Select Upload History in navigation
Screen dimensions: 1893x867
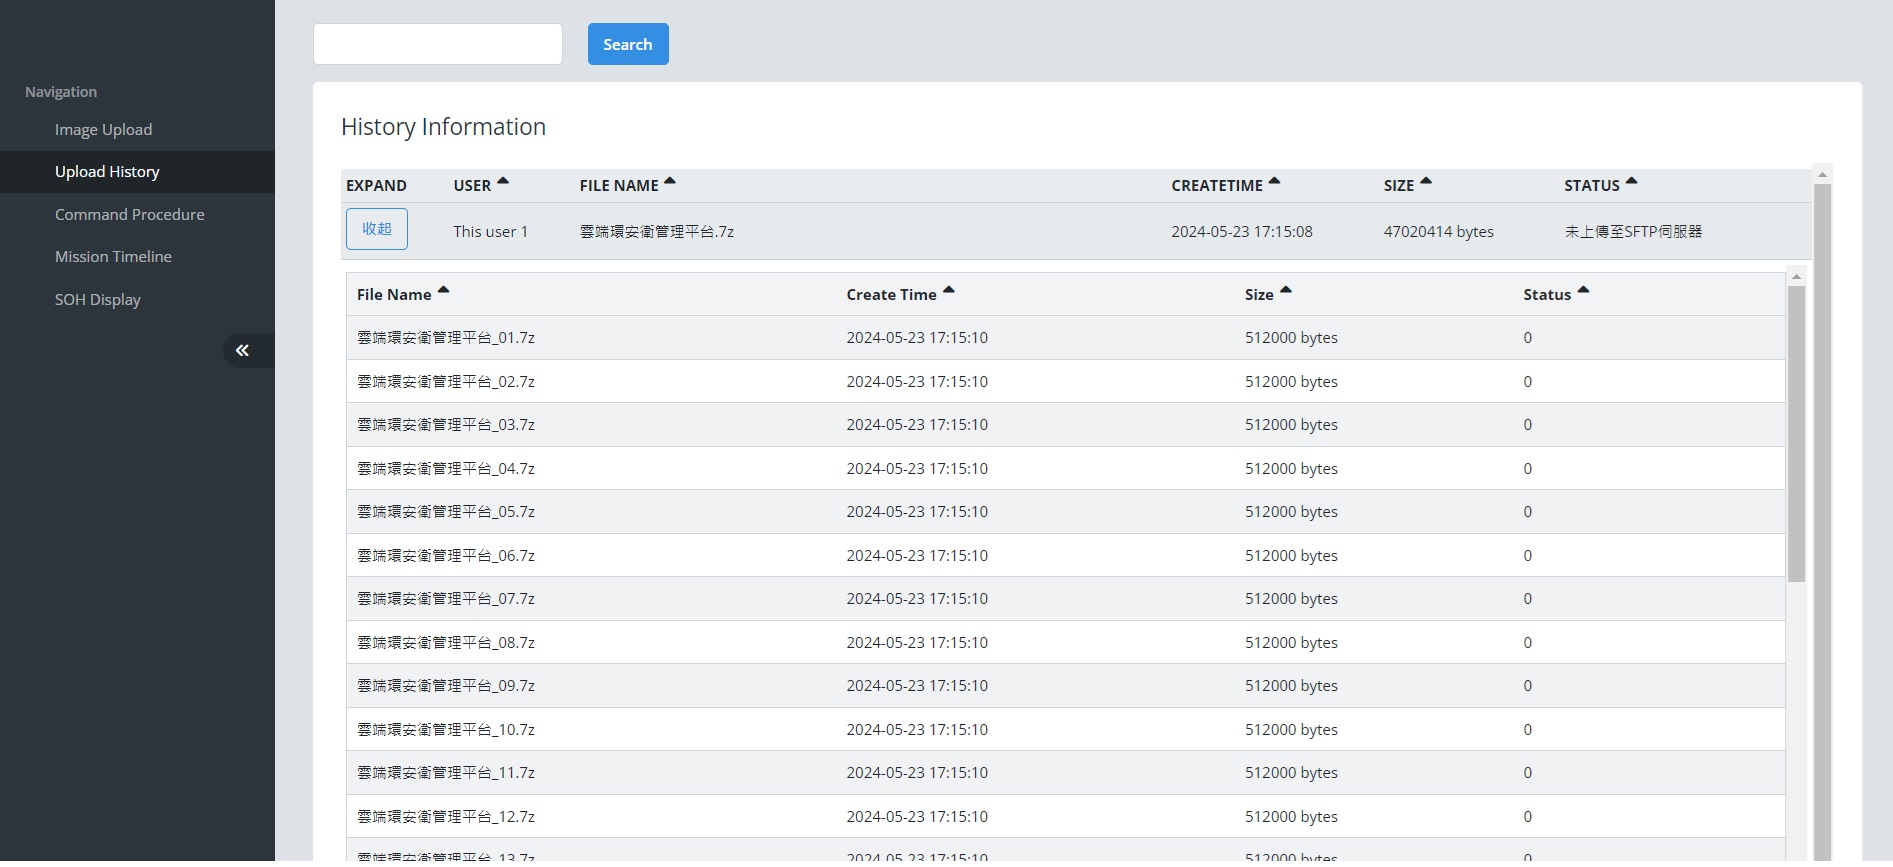point(107,172)
